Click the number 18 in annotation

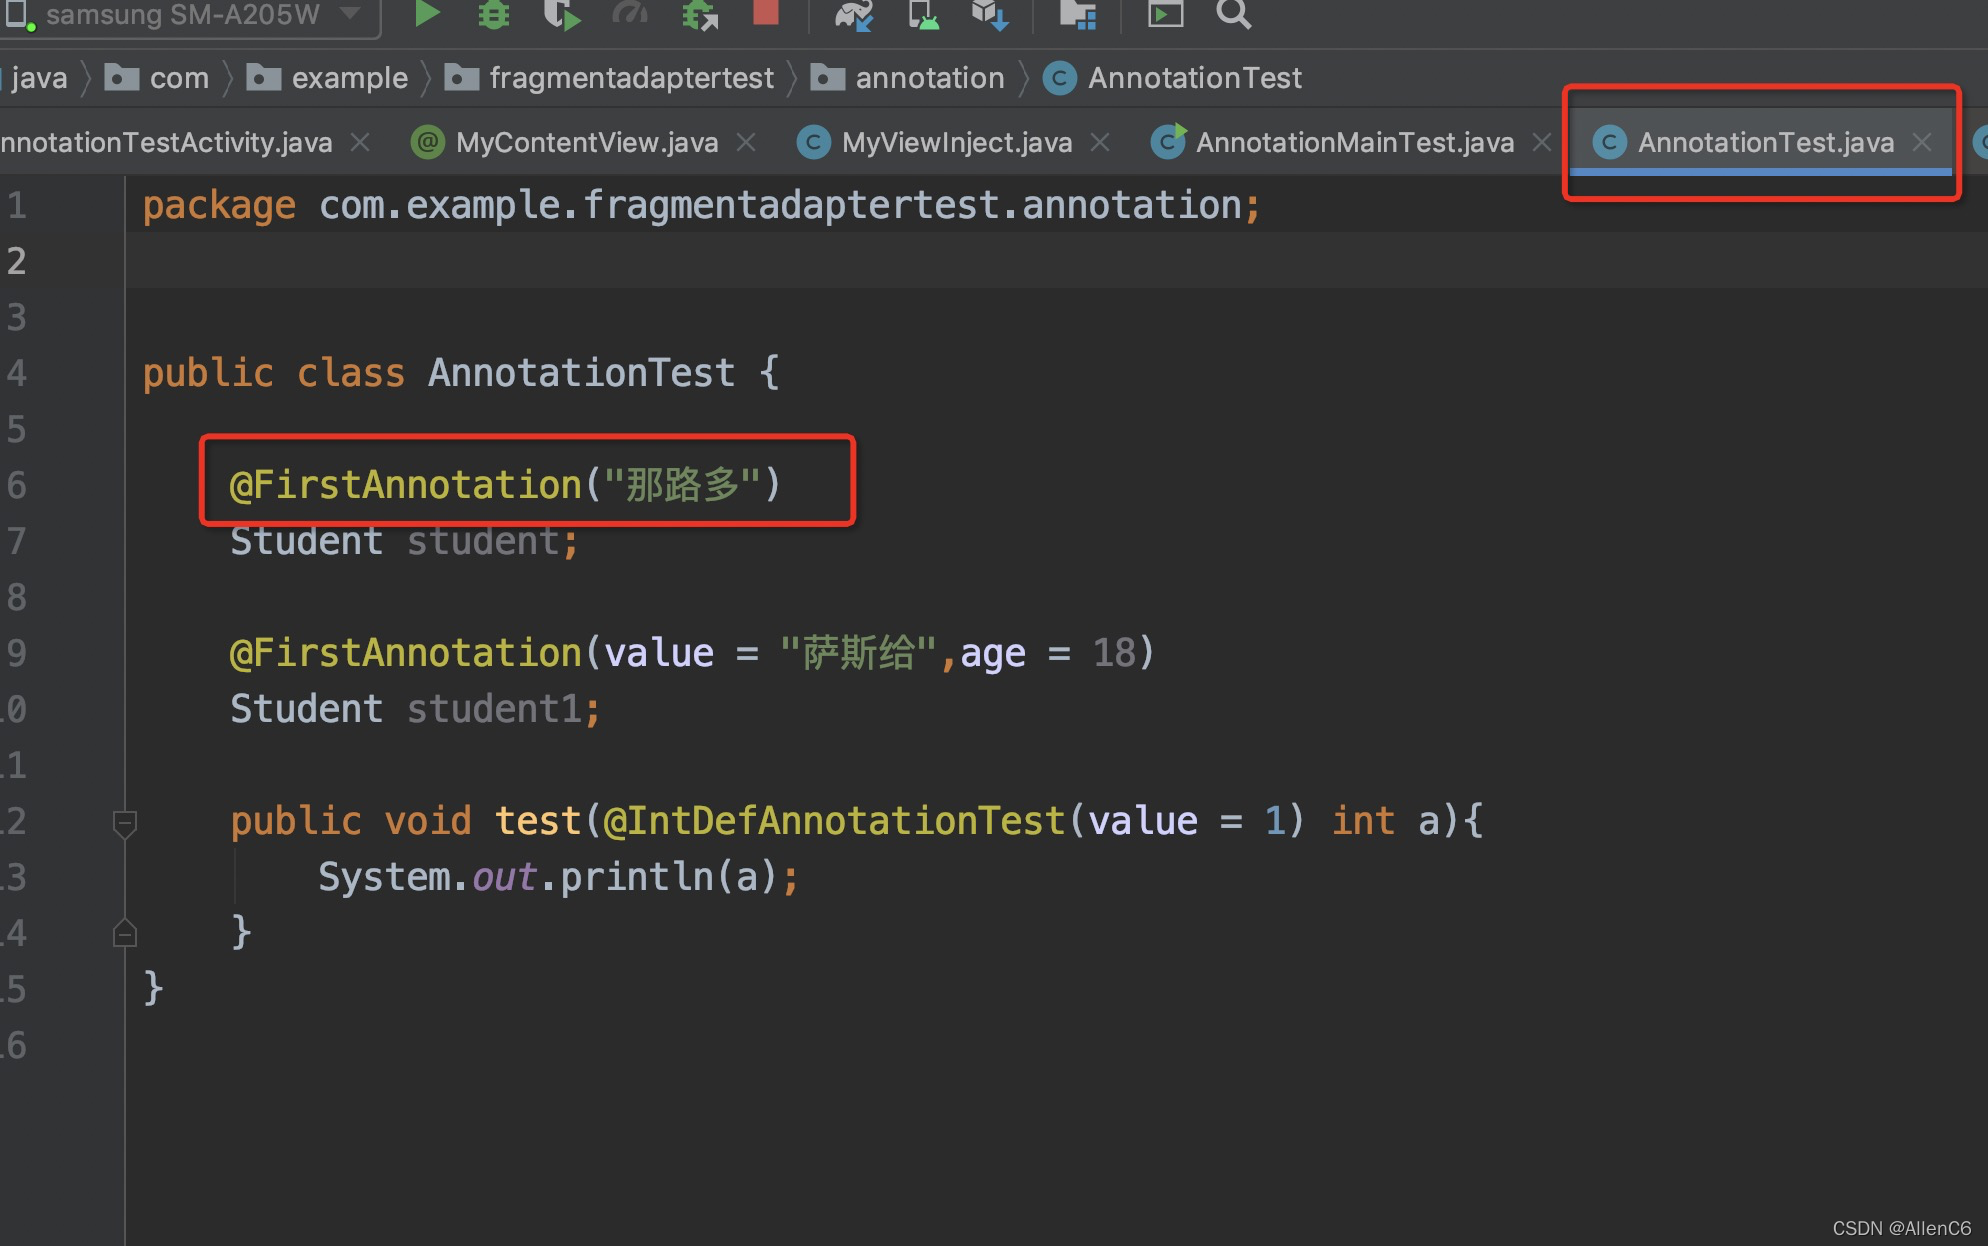pos(1114,653)
